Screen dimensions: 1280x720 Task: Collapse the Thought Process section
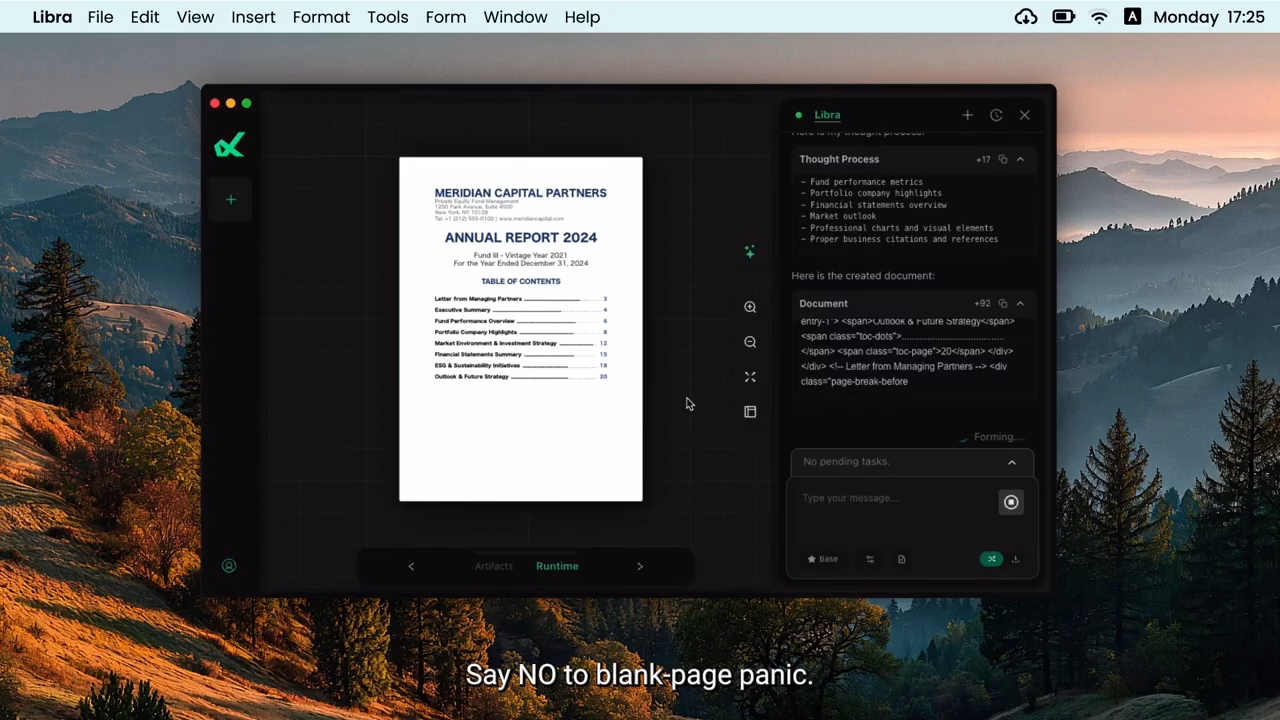tap(1020, 159)
